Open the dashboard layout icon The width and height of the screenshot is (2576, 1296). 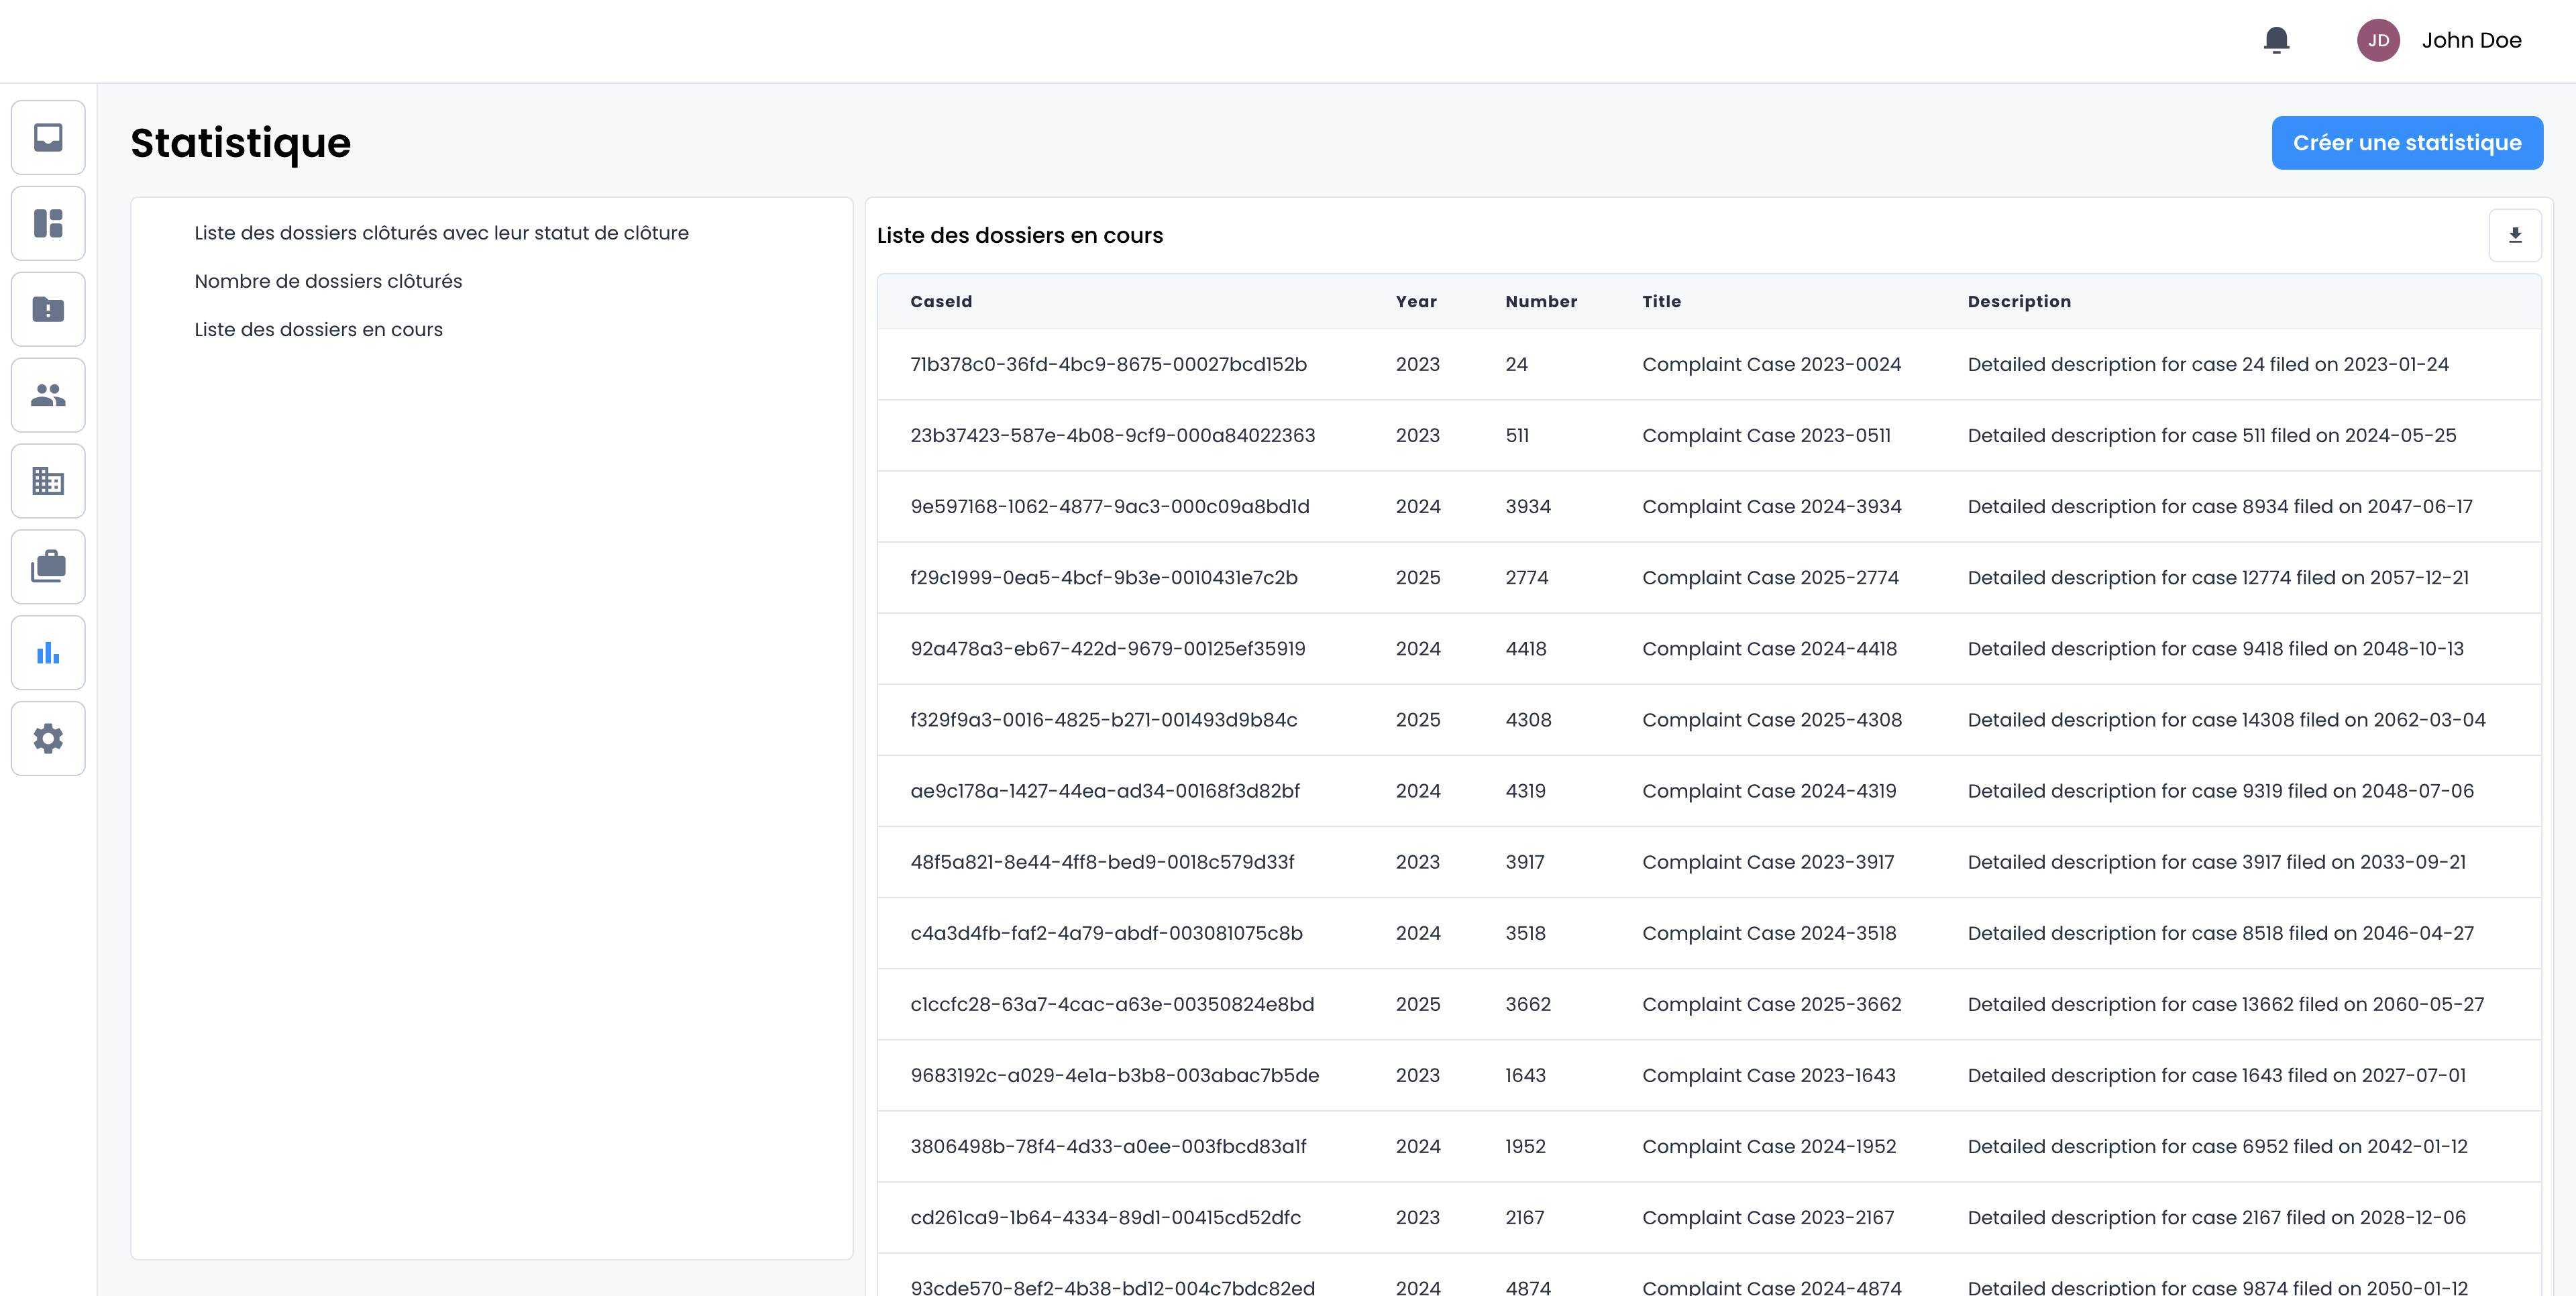click(48, 223)
